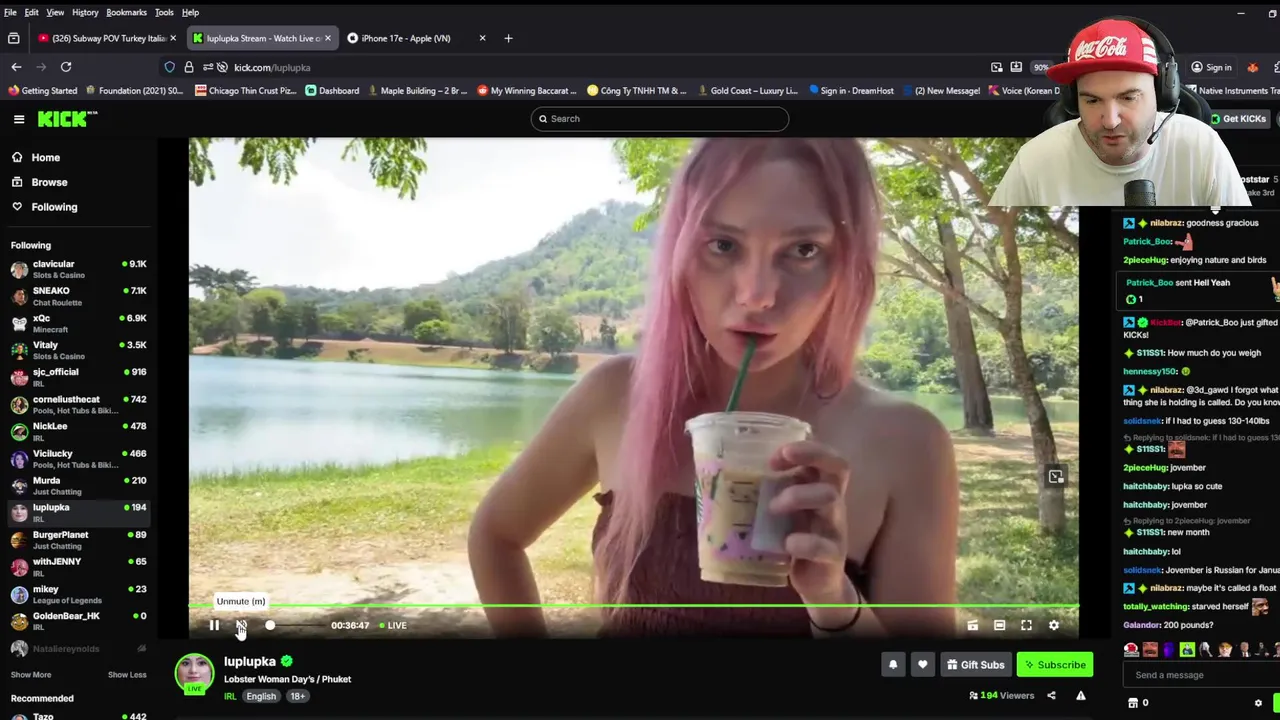Screen dimensions: 1280x720
Task: Report the stream using warning icon
Action: (x=1080, y=695)
